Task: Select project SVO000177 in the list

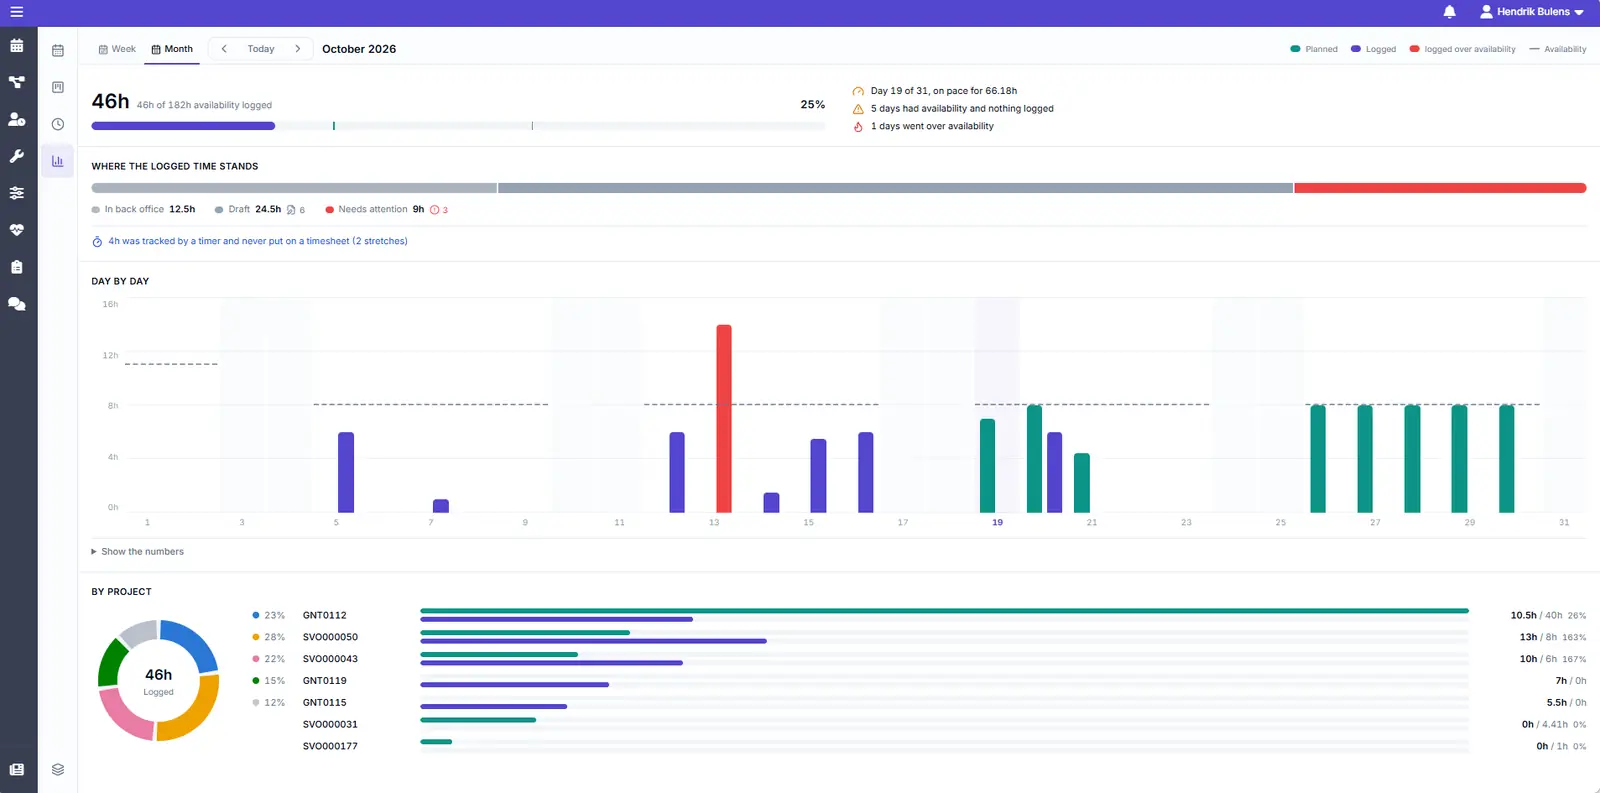Action: [x=330, y=747]
